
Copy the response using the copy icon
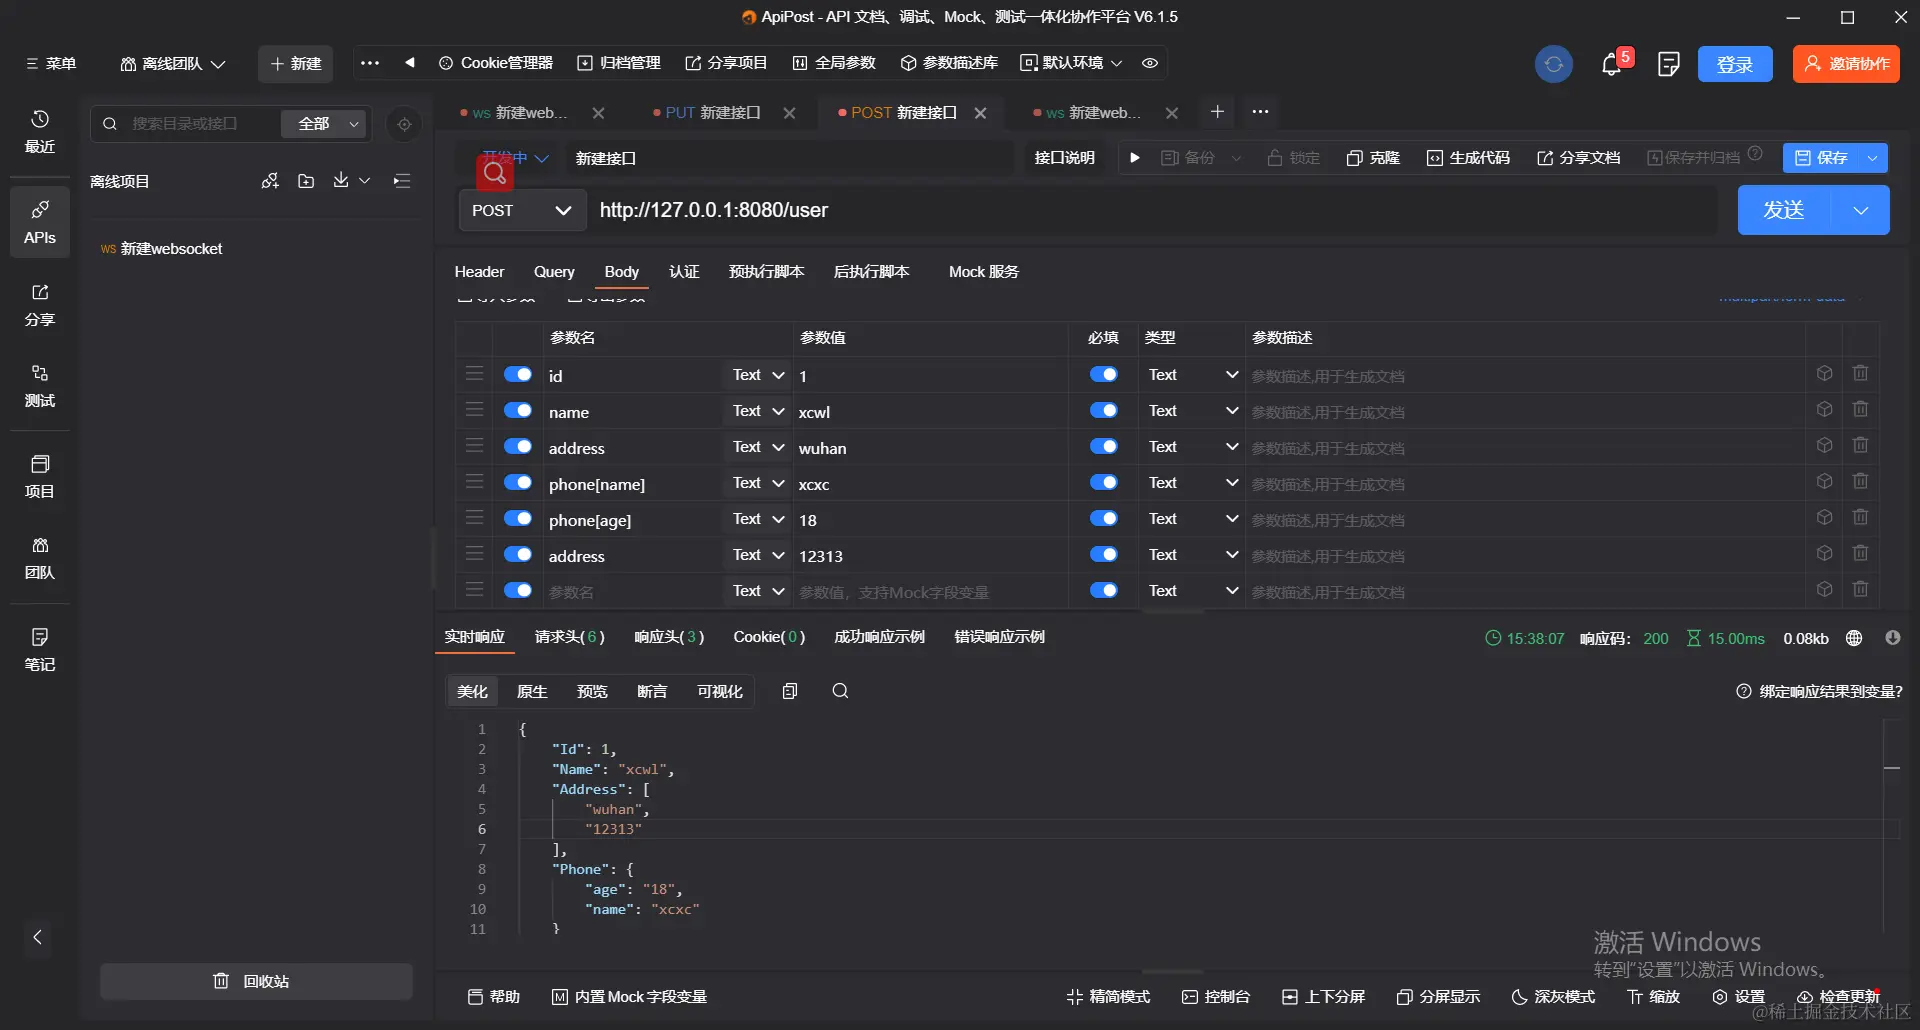pyautogui.click(x=790, y=691)
